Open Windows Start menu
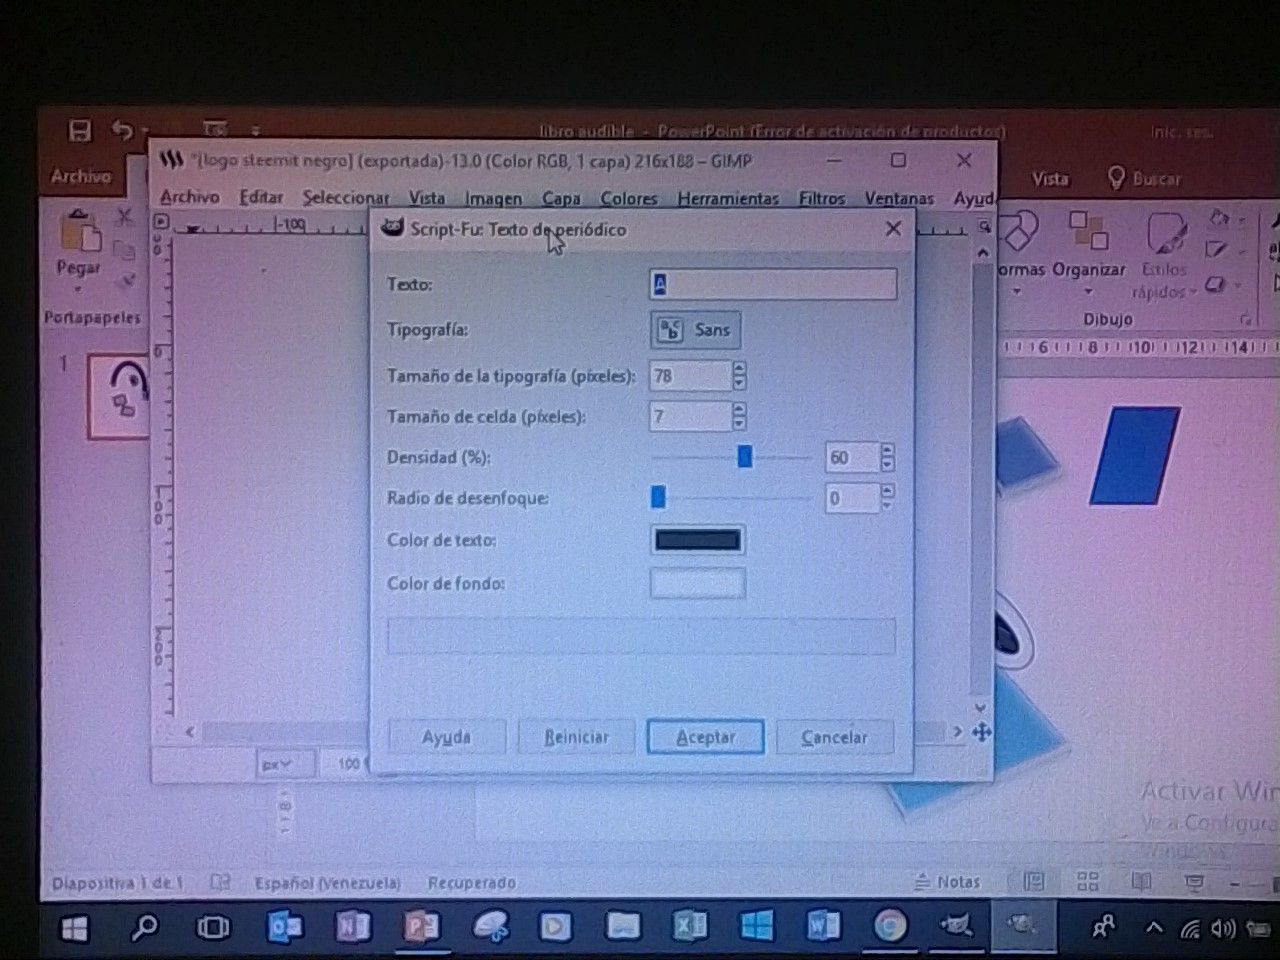The height and width of the screenshot is (960, 1280). pos(73,929)
